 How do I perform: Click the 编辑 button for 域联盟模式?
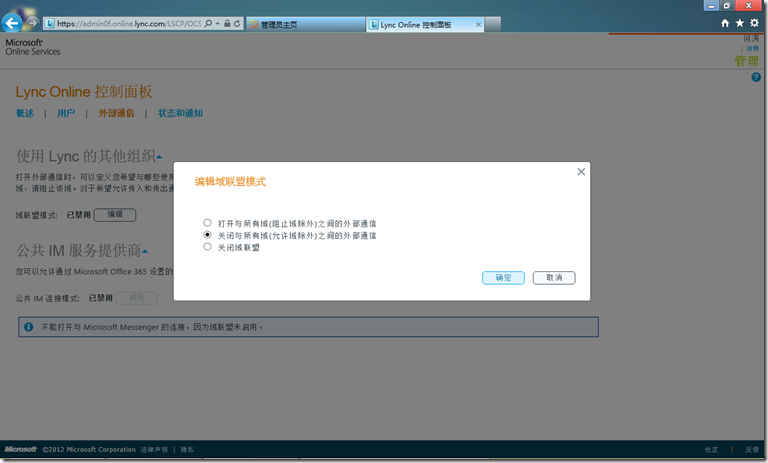115,215
